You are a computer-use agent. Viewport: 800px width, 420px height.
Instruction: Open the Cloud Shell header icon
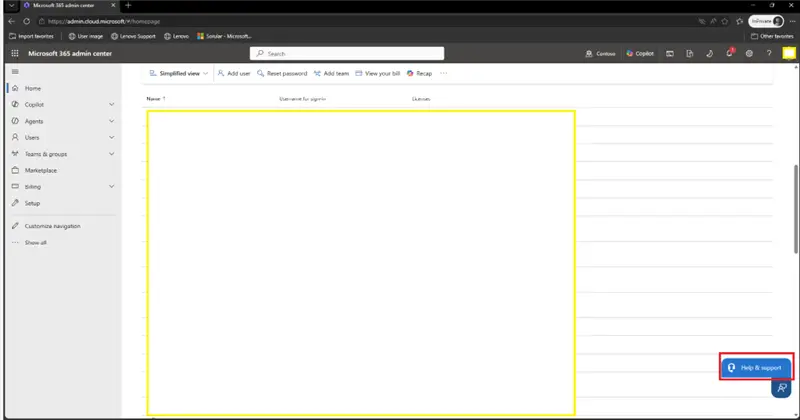click(x=669, y=53)
